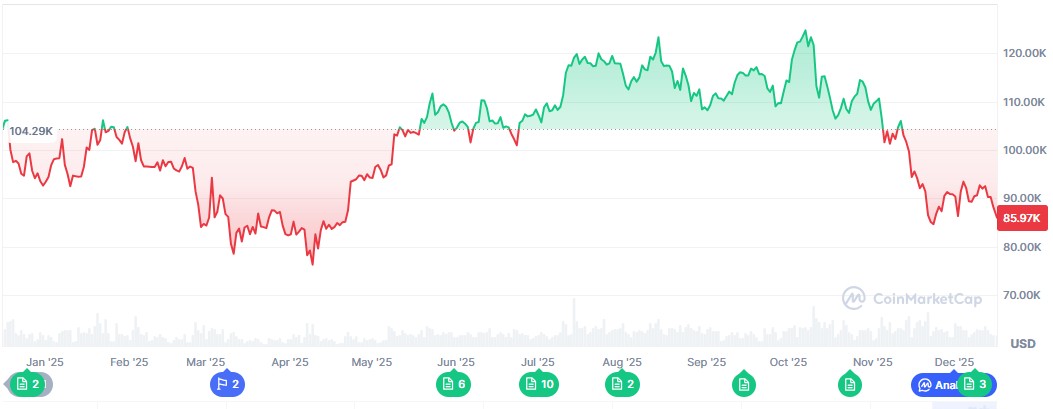Click the Jan '25 date label
The image size is (1053, 409).
[45, 362]
